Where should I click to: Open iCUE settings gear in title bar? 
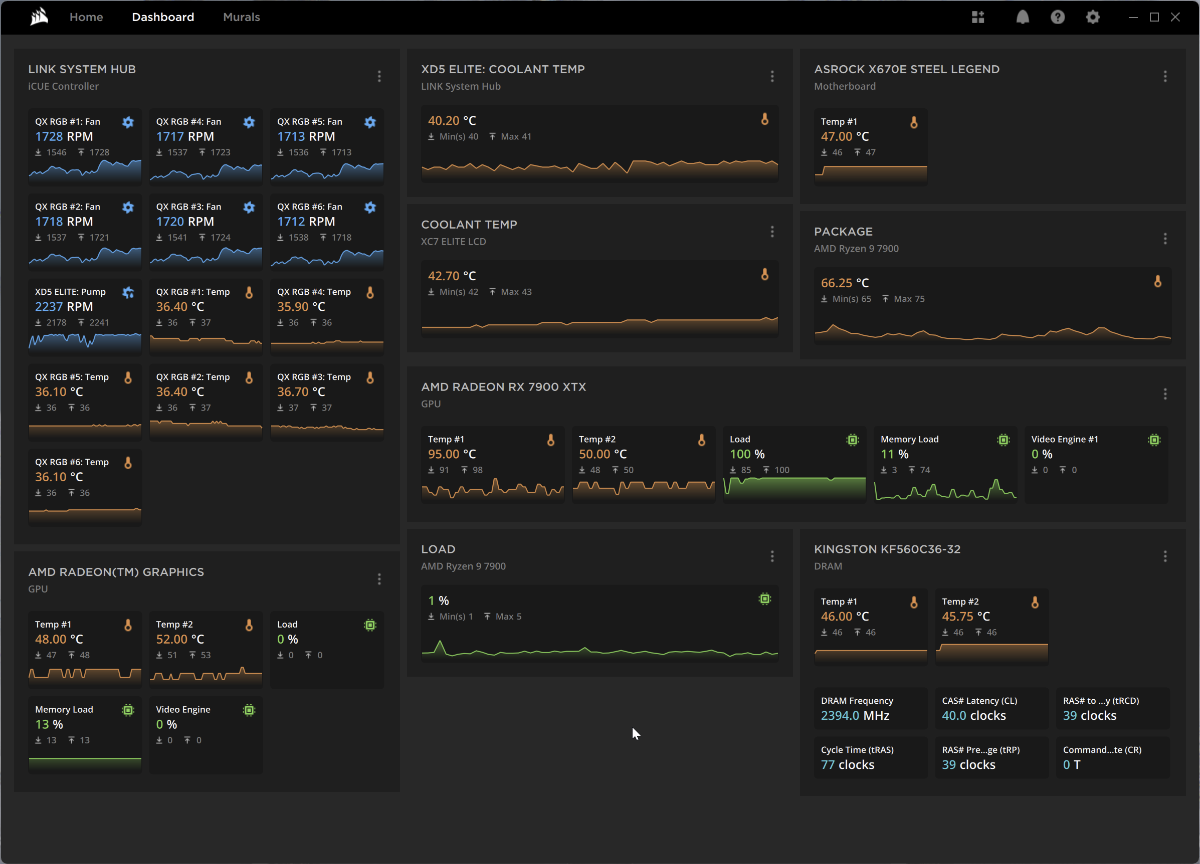click(1093, 17)
